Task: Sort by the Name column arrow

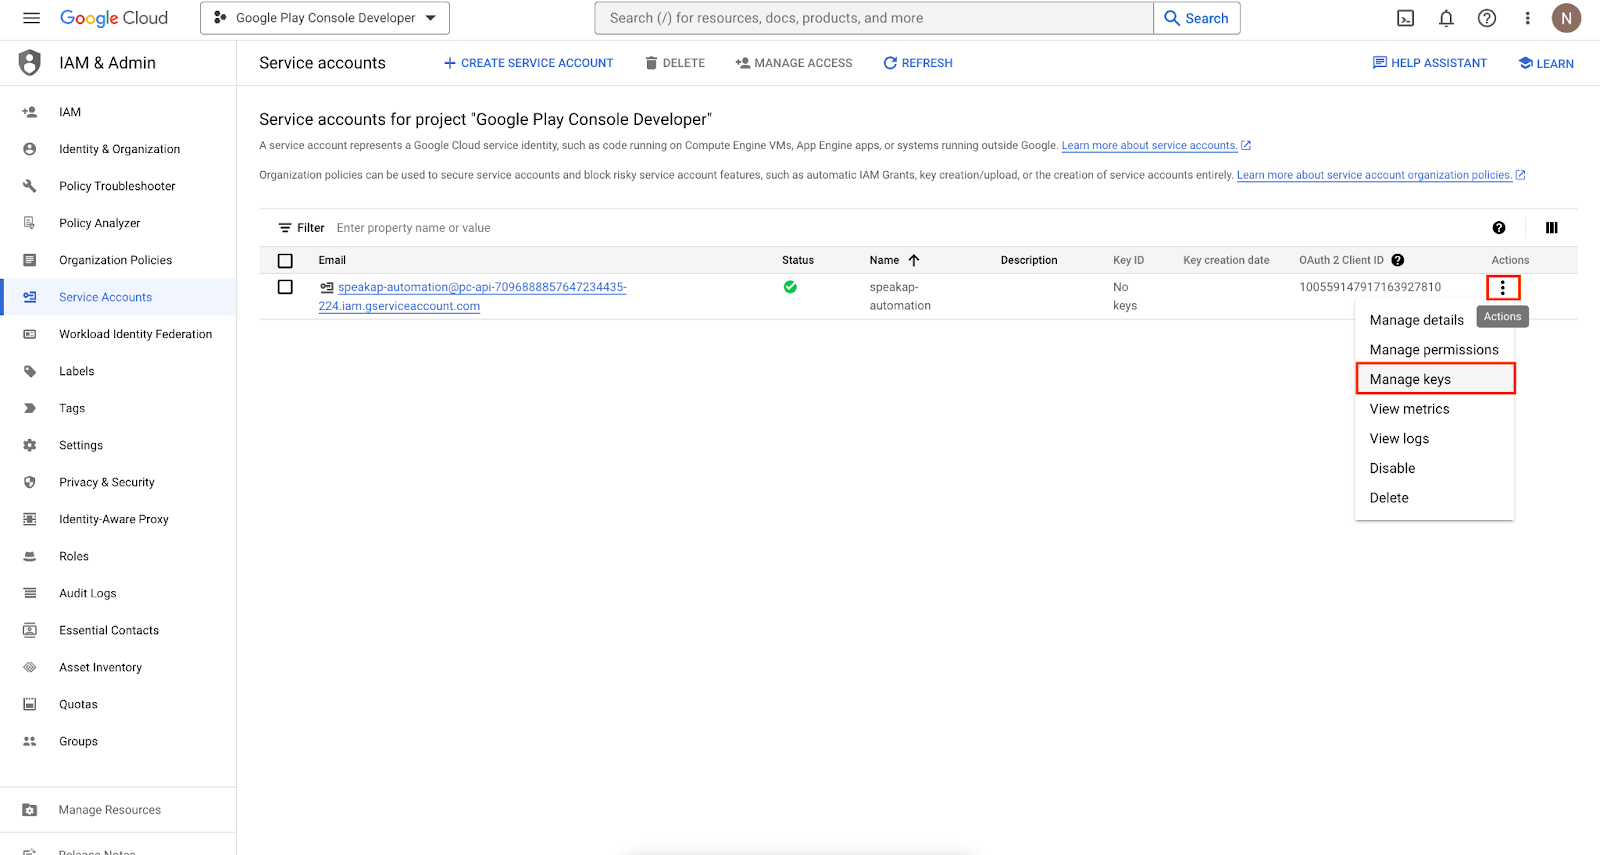Action: pos(914,260)
